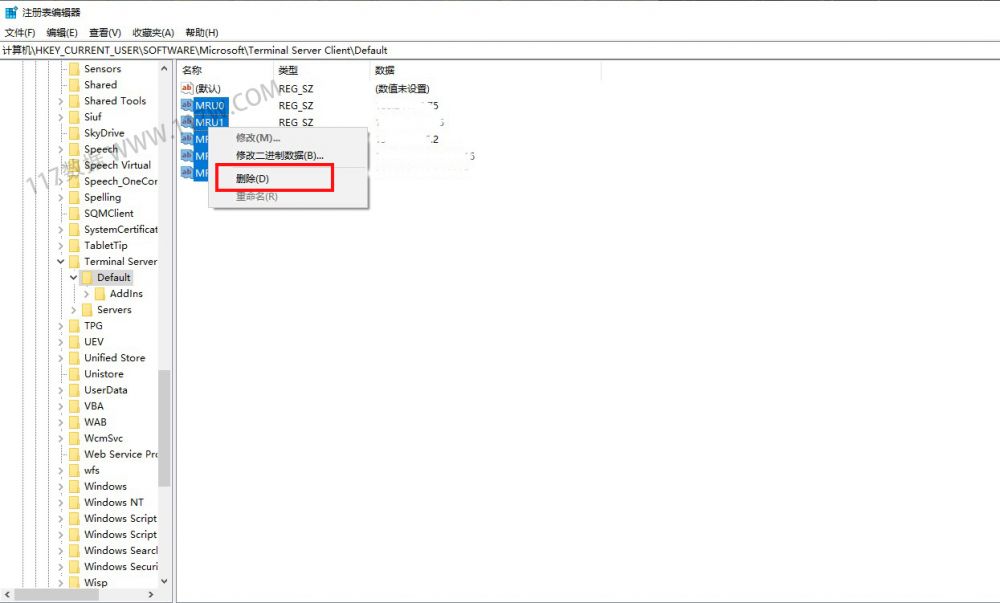Viewport: 1000px width, 603px height.
Task: Click the registry path address bar
Action: click(500, 50)
